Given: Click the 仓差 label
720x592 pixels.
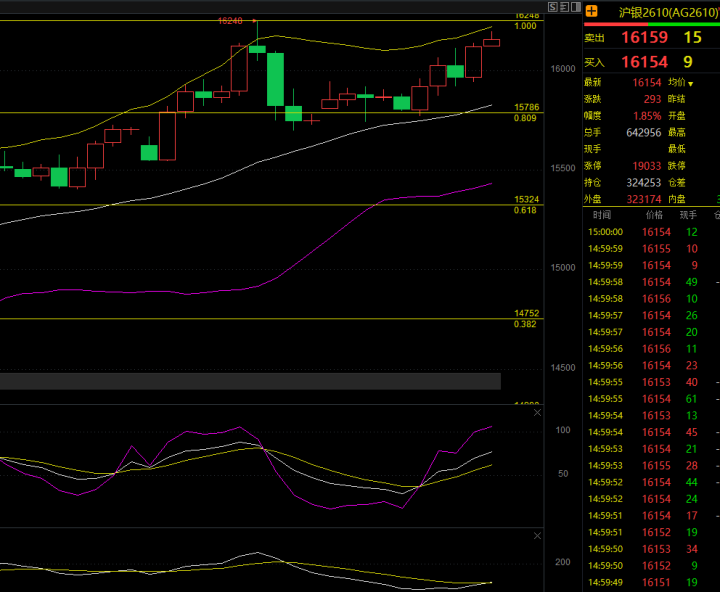Looking at the screenshot, I should 676,183.
